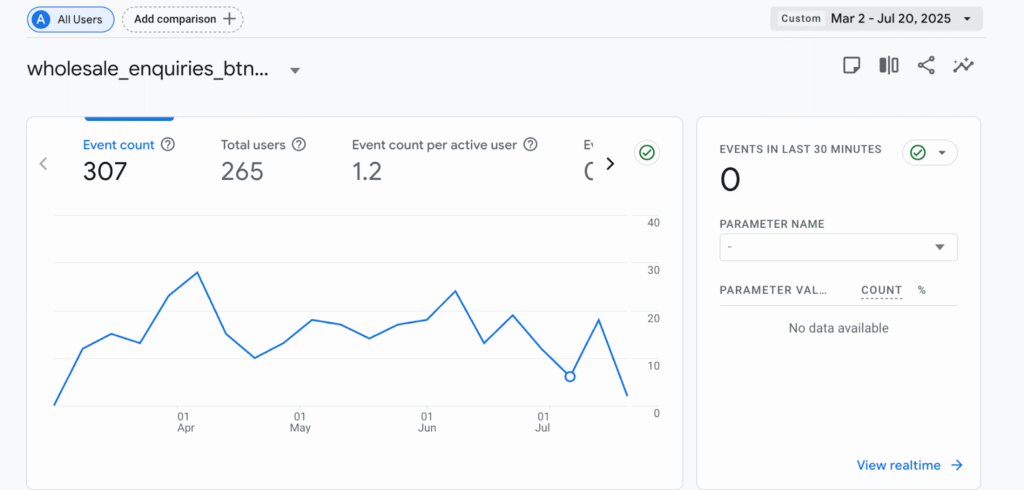Show previous metrics with left chevron
This screenshot has height=490, width=1024.
[x=44, y=164]
